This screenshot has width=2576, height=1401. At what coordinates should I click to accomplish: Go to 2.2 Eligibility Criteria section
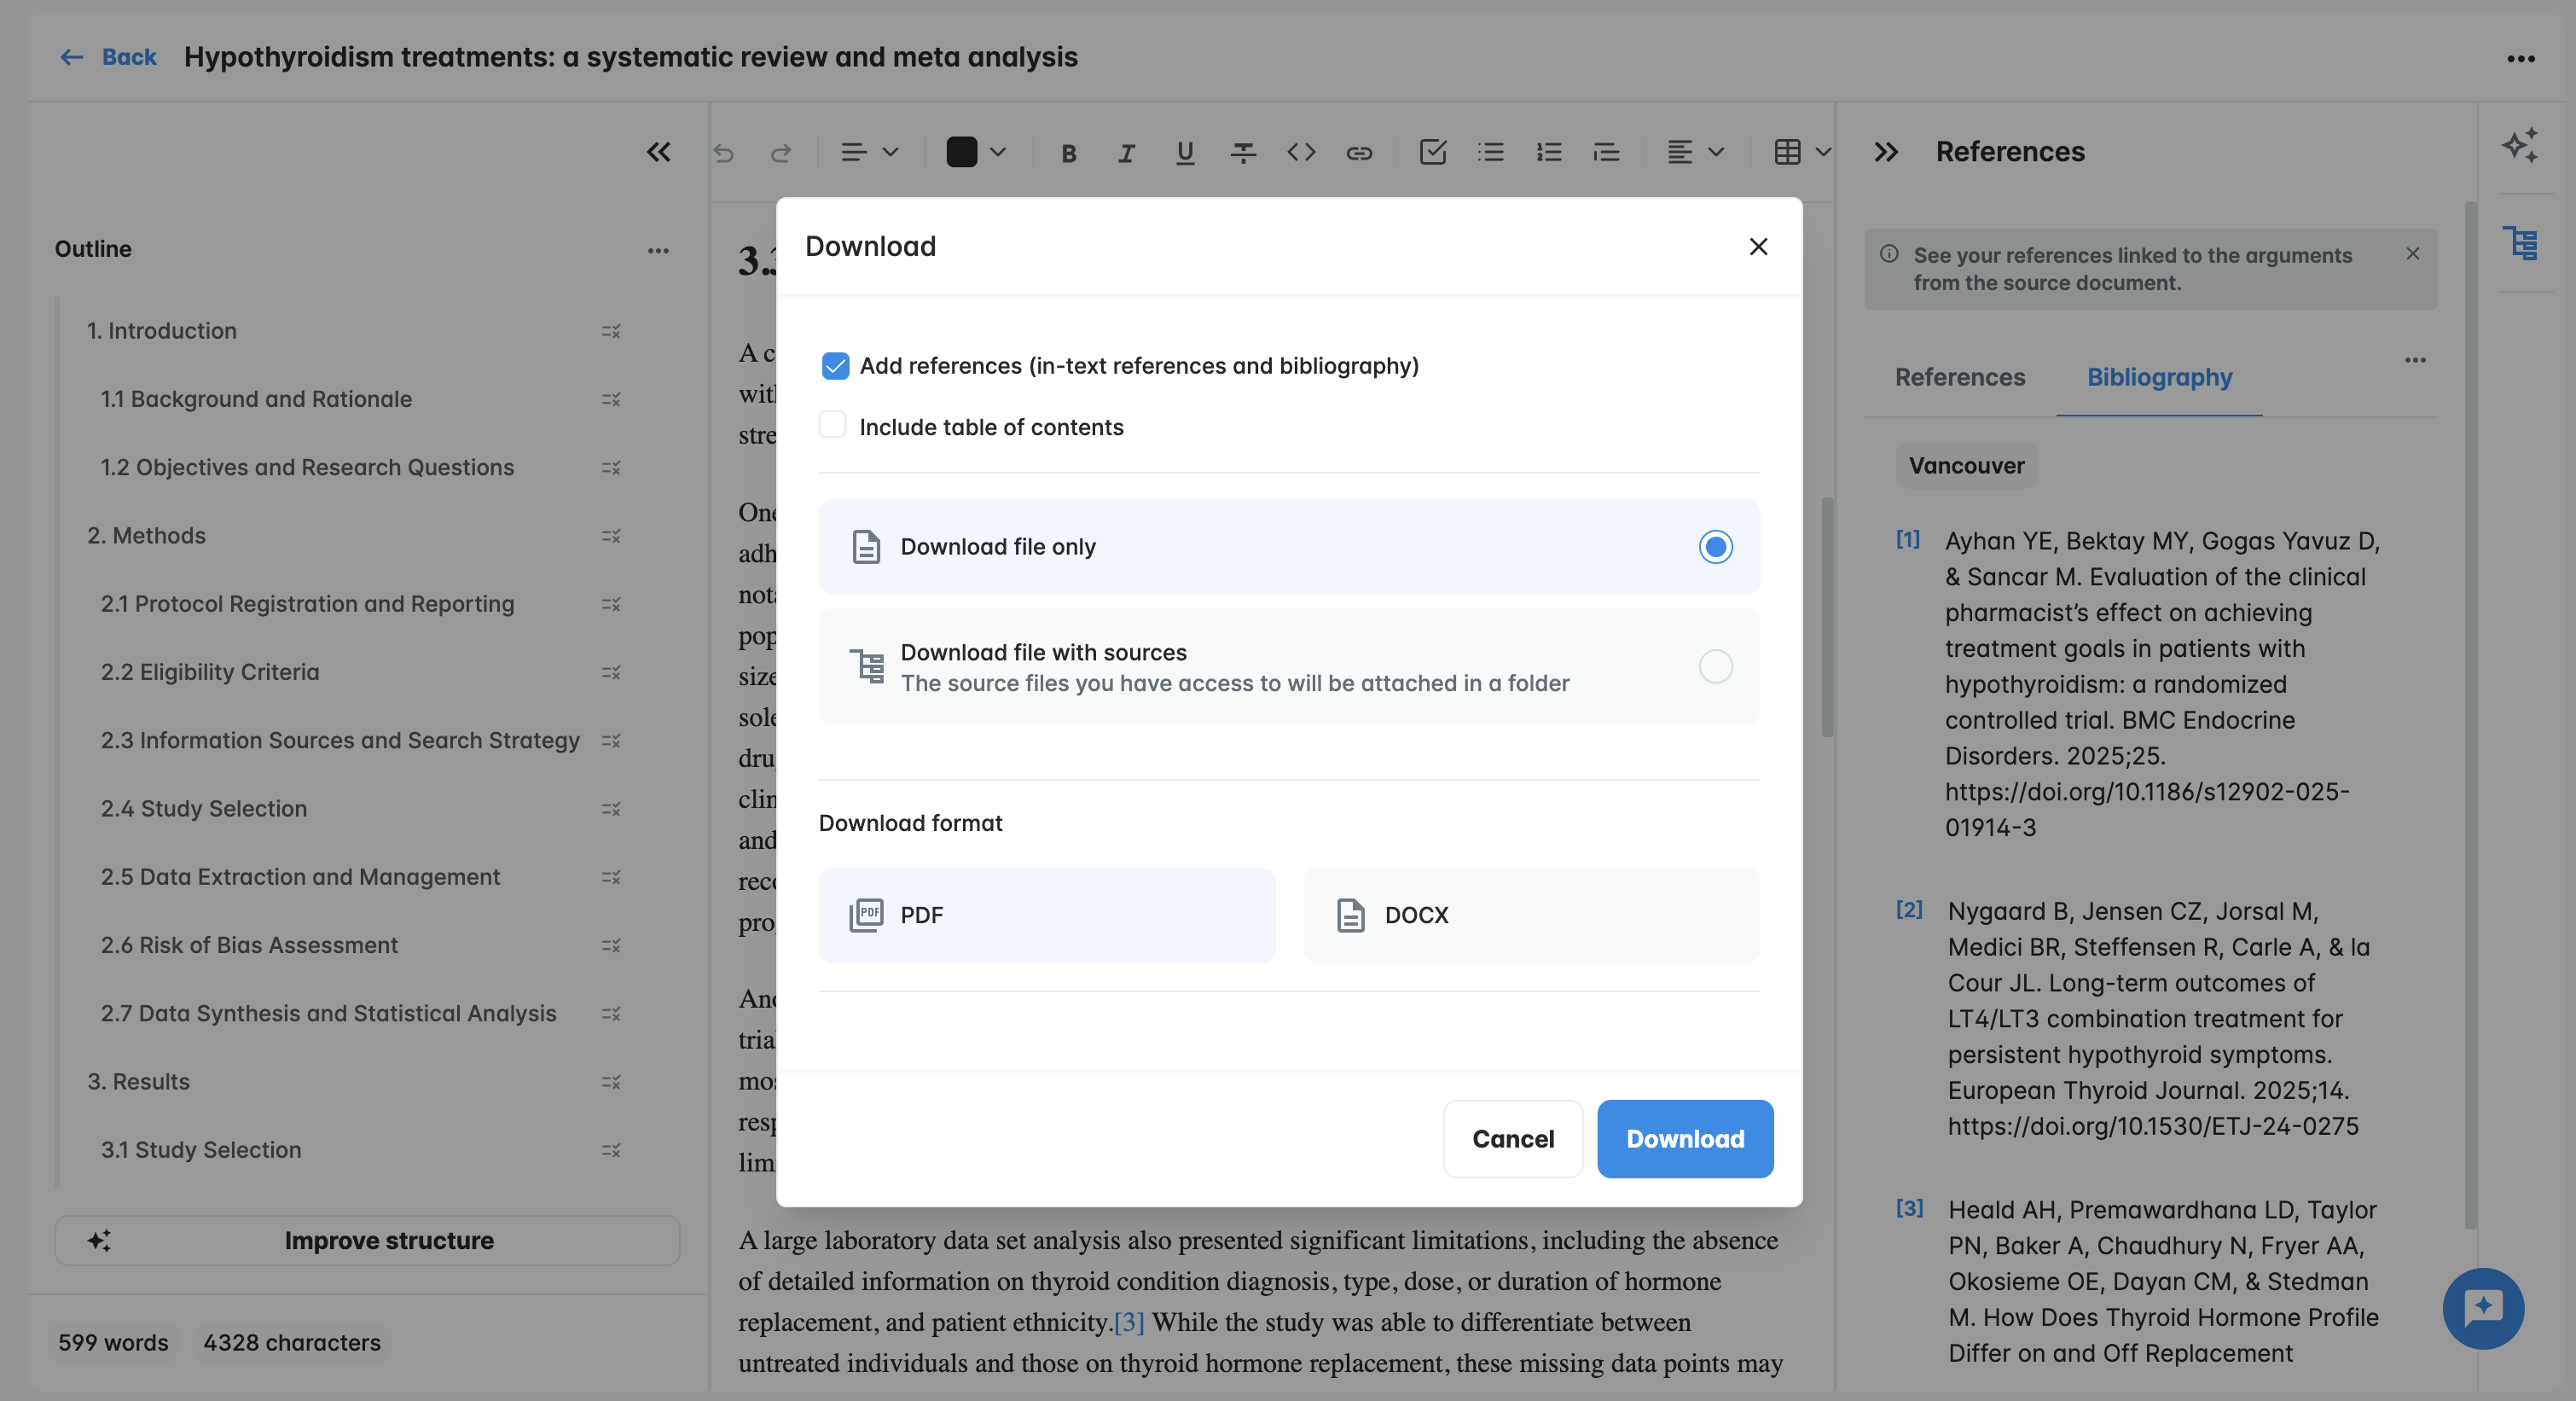click(210, 672)
